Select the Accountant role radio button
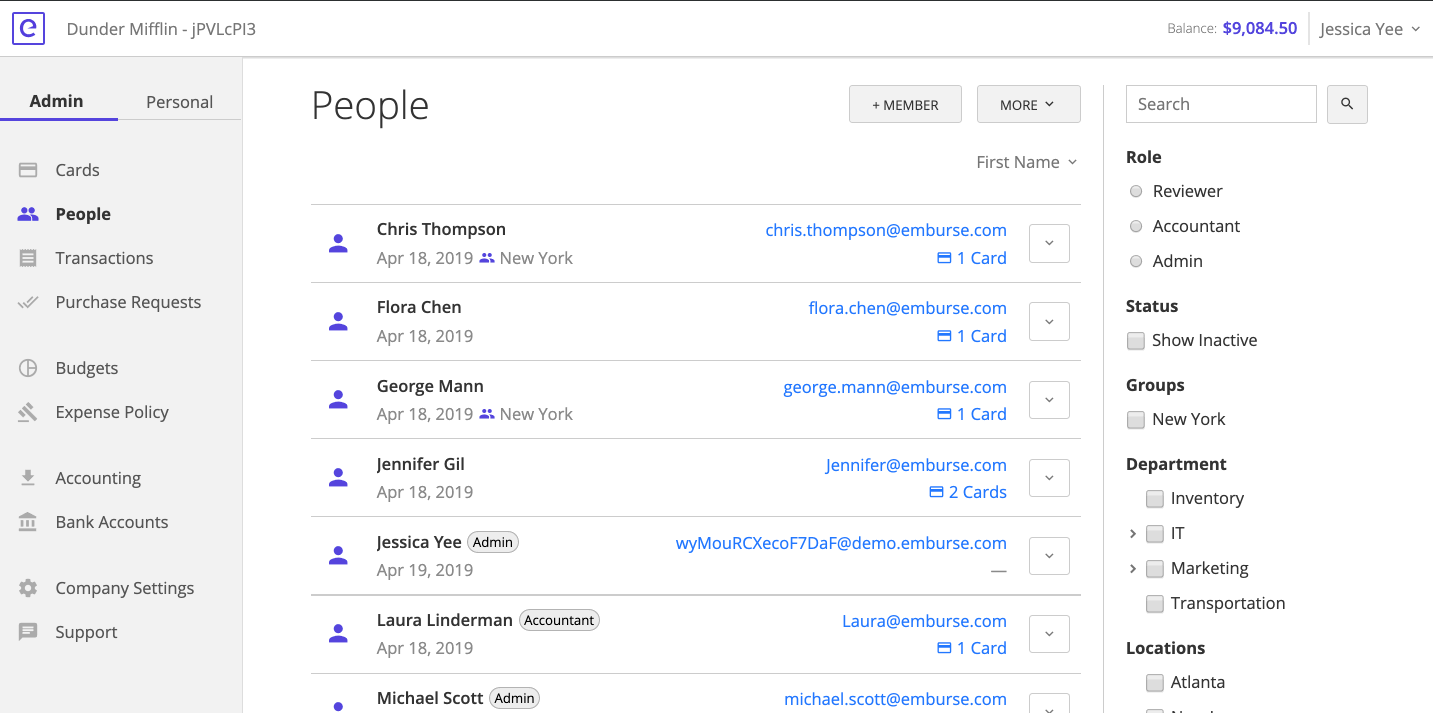Image resolution: width=1433 pixels, height=713 pixels. (1136, 226)
